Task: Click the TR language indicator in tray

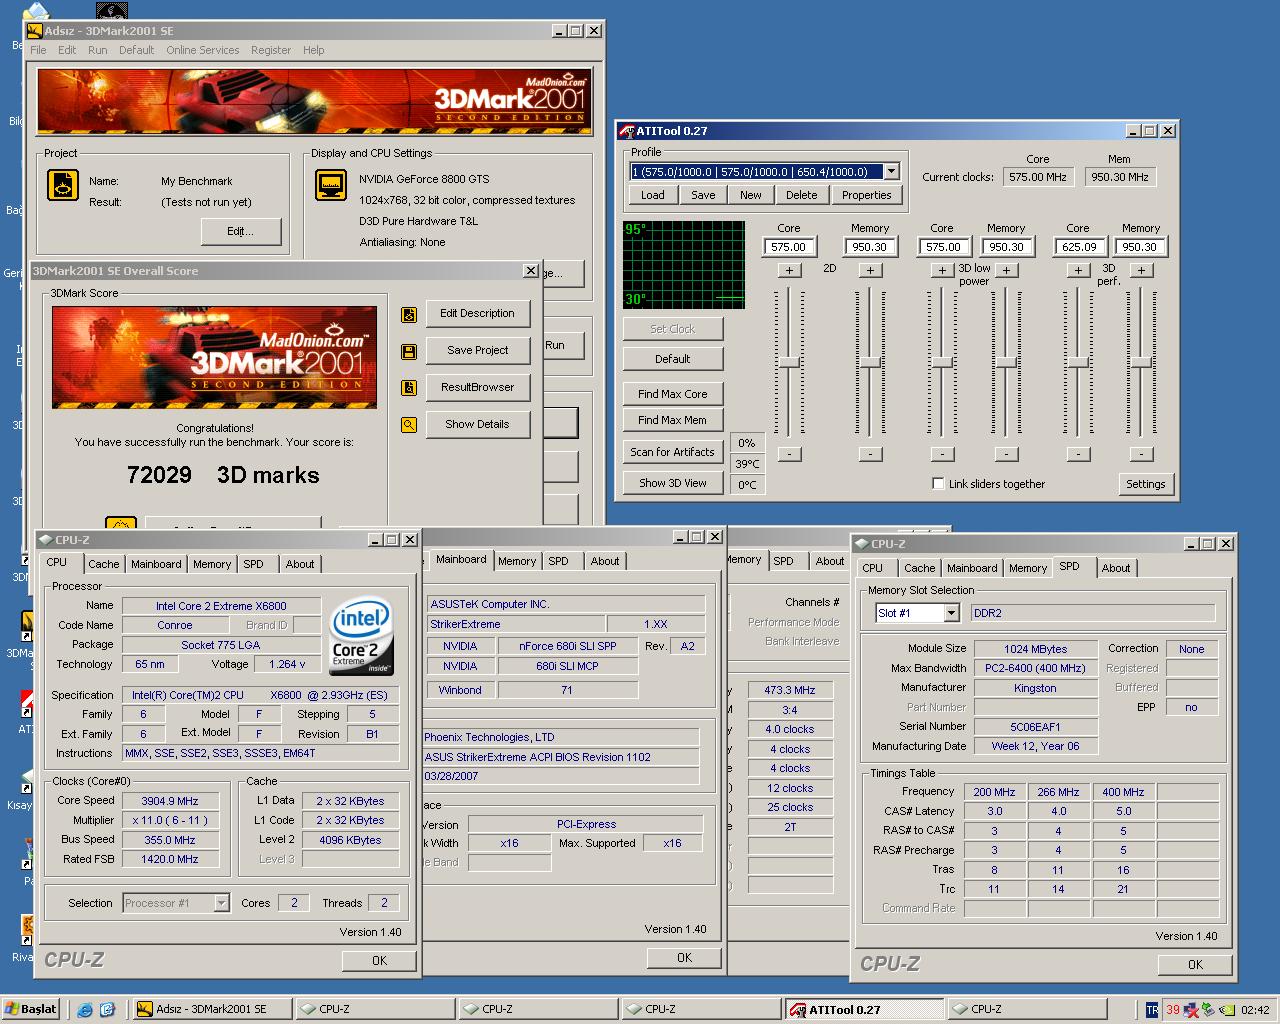Action: tap(1152, 1010)
